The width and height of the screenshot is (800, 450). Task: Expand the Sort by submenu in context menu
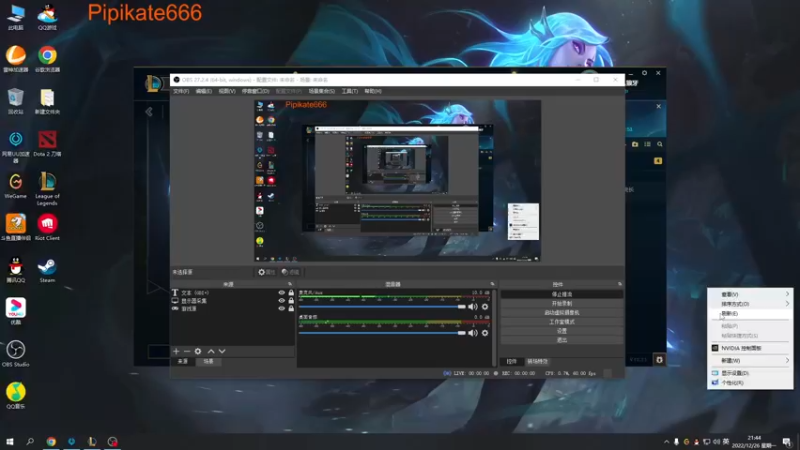tap(750, 304)
